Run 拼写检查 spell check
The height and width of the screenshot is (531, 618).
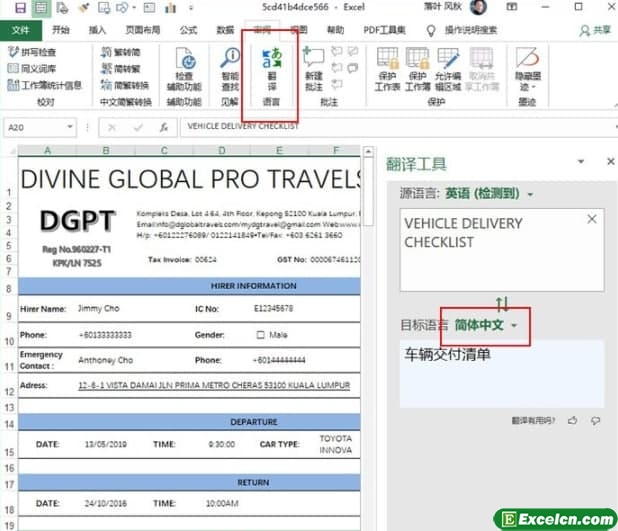tap(32, 52)
